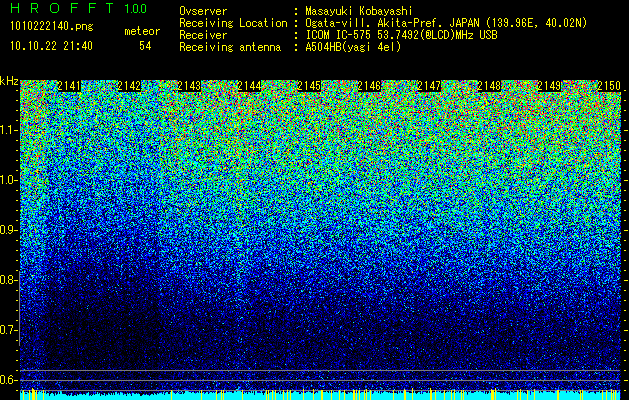Image resolution: width=629 pixels, height=400 pixels.
Task: Click the 2142 time marker
Action: pyautogui.click(x=129, y=86)
